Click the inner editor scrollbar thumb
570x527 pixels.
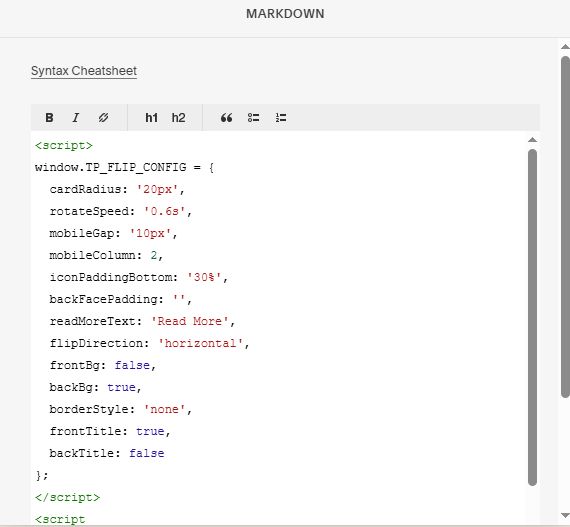[x=532, y=317]
